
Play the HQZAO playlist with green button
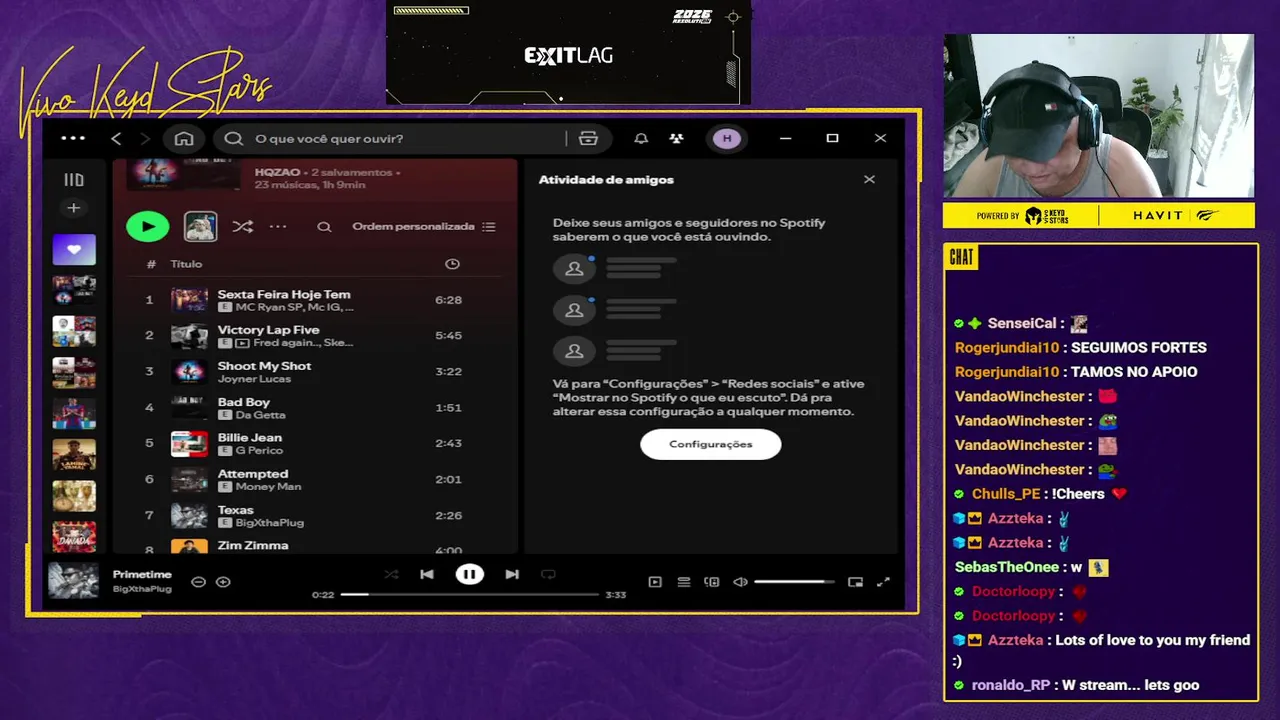tap(148, 226)
